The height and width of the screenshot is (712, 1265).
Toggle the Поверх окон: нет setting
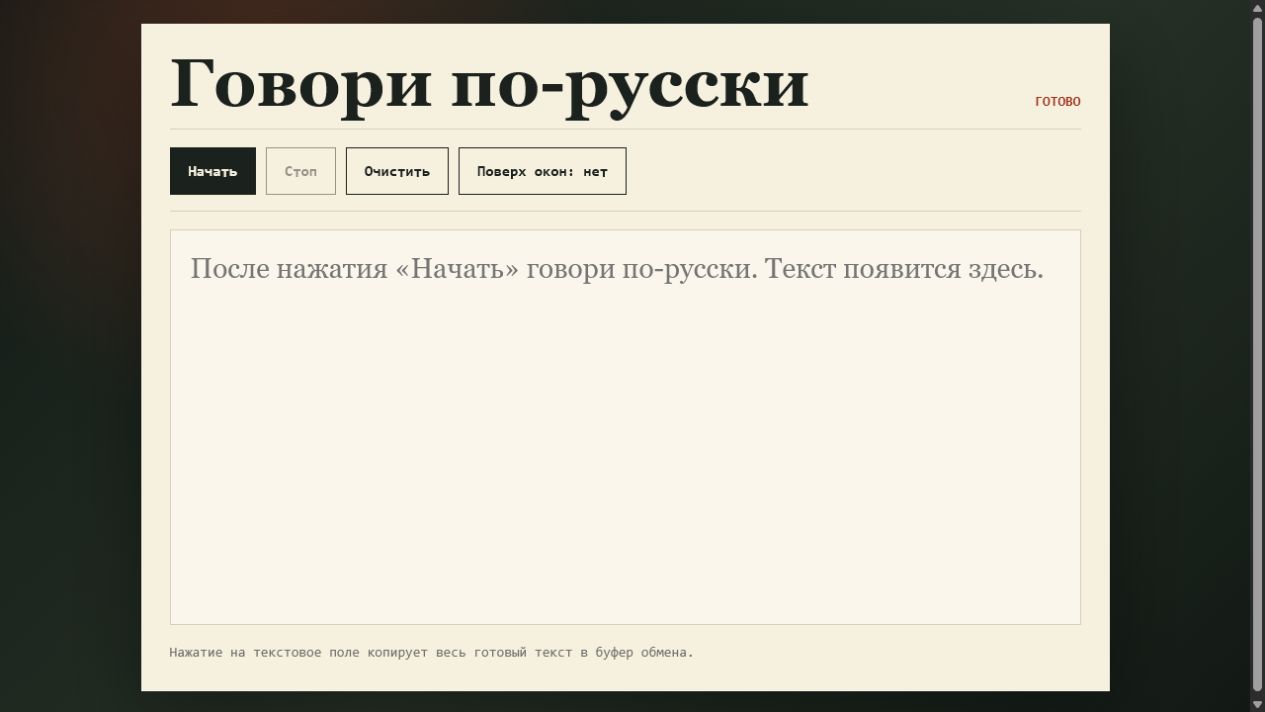point(542,171)
